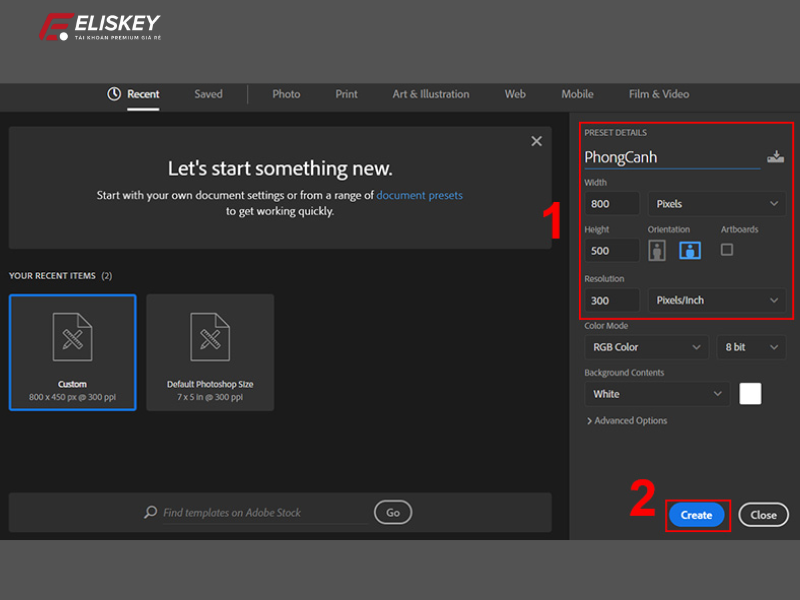Expand Advanced Options
This screenshot has width=800, height=600.
626,421
